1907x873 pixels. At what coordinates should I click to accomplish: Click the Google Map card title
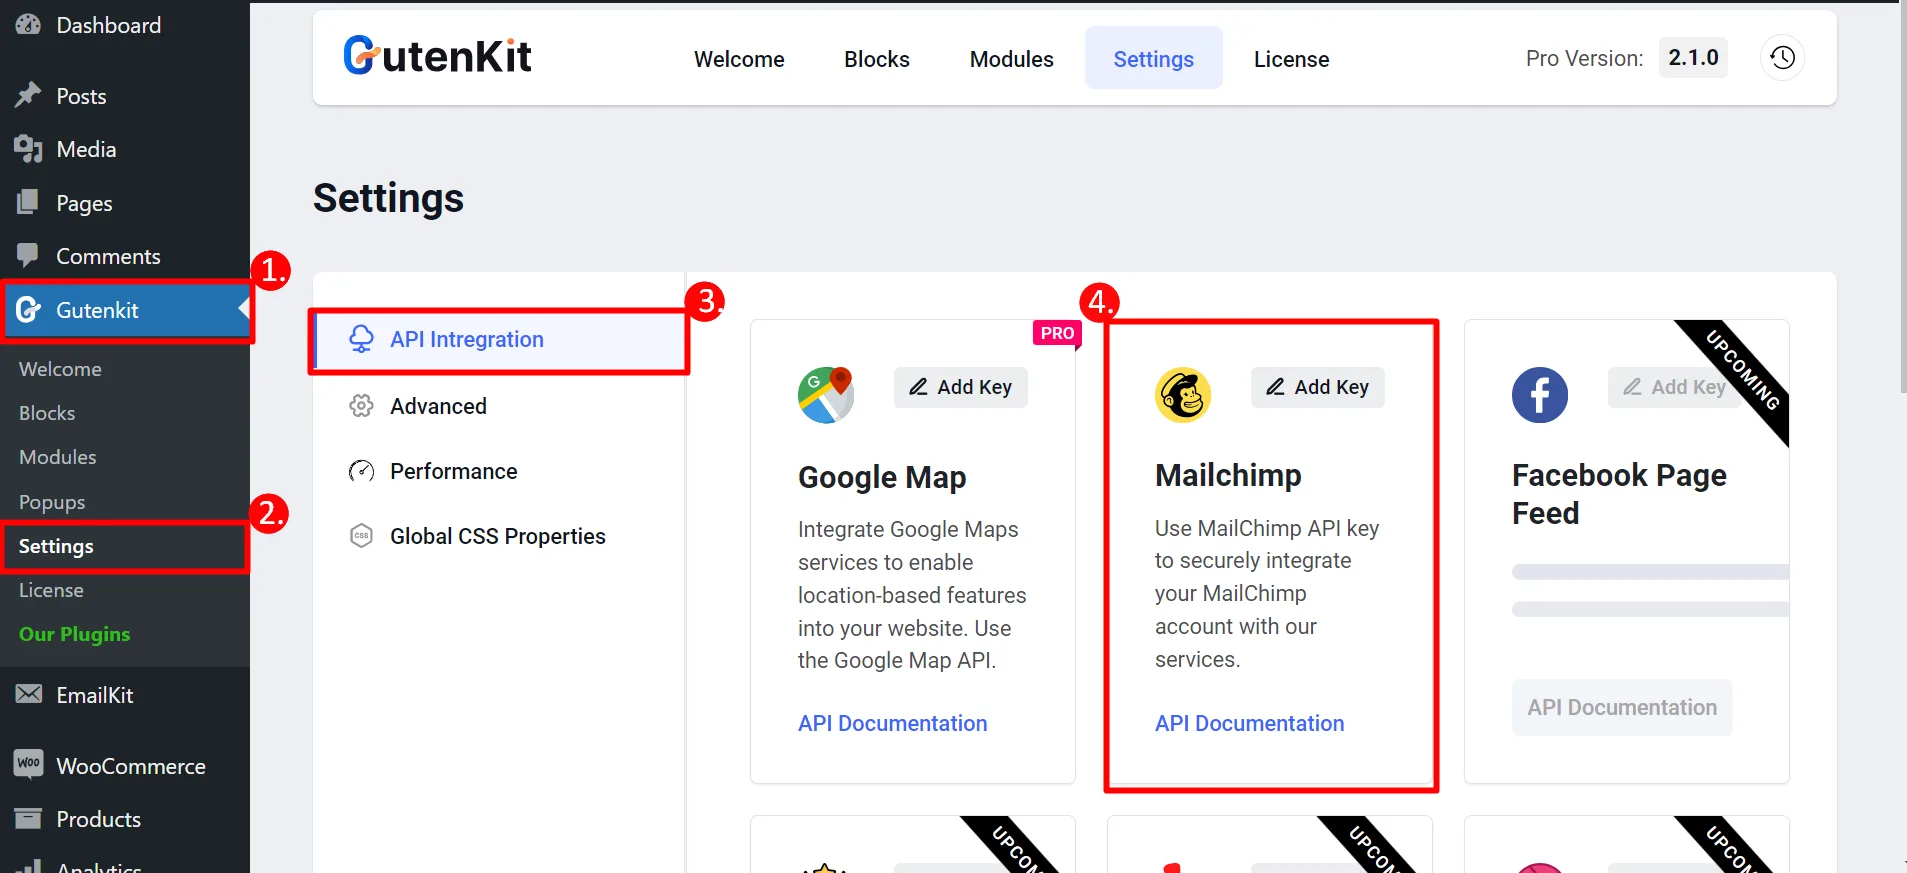(x=882, y=478)
